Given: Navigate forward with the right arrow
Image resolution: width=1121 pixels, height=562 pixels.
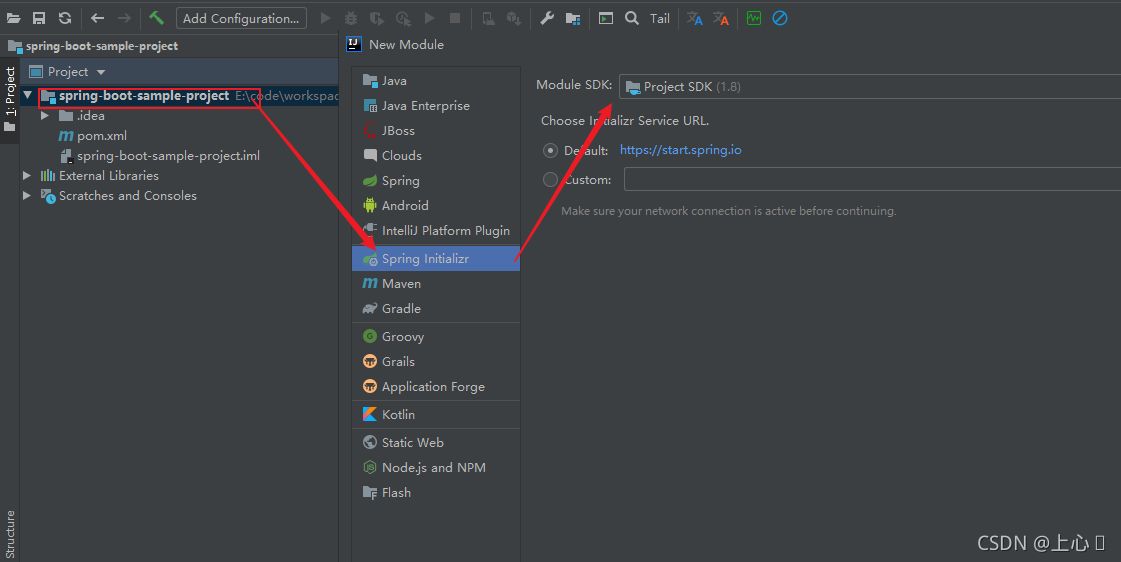Looking at the screenshot, I should [124, 19].
